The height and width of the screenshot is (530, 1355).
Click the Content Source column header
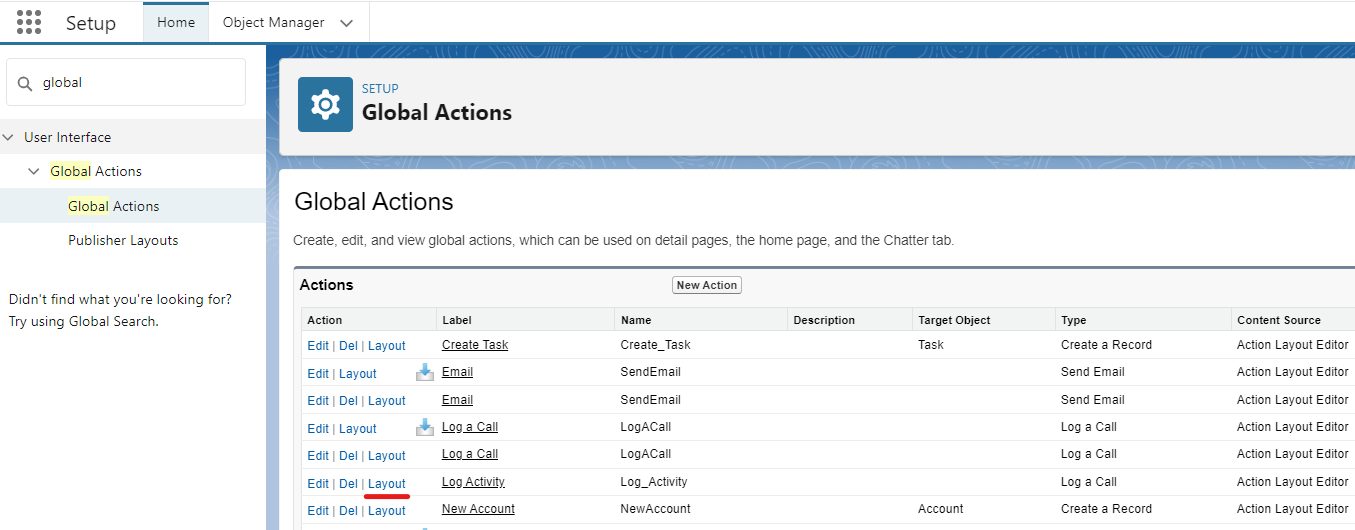1279,320
